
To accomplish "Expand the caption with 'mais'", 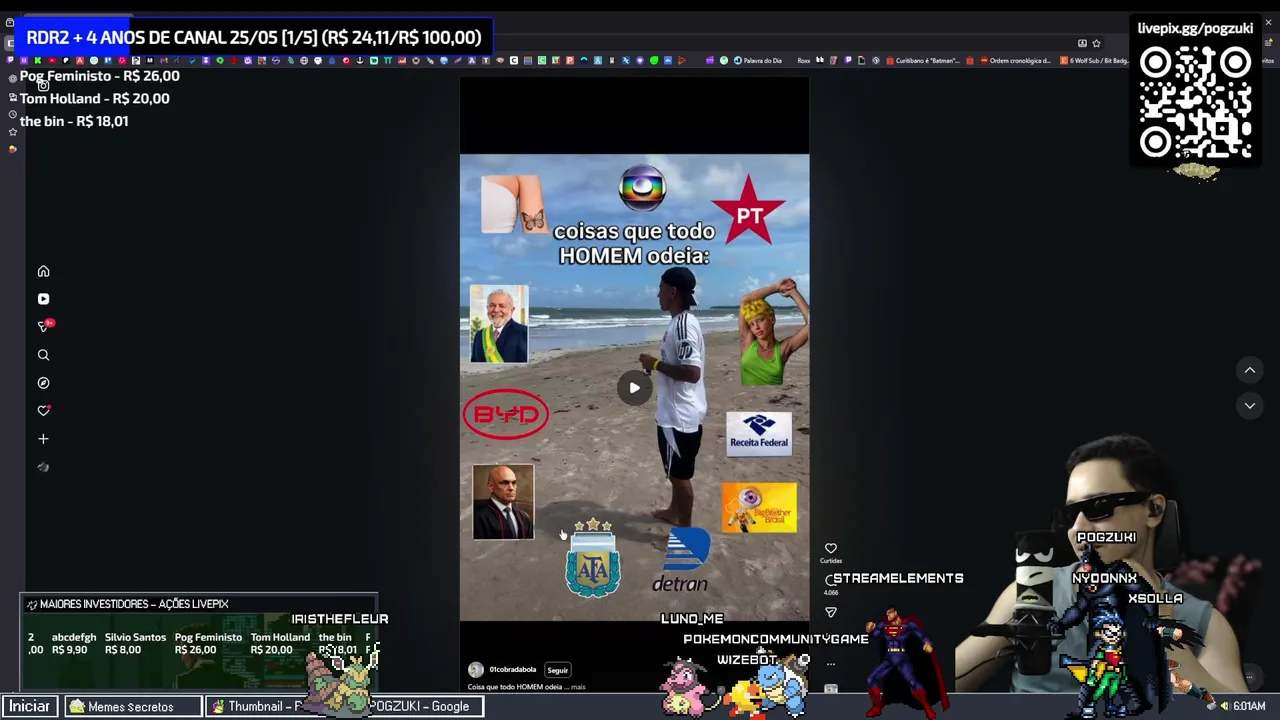I will click(x=578, y=687).
